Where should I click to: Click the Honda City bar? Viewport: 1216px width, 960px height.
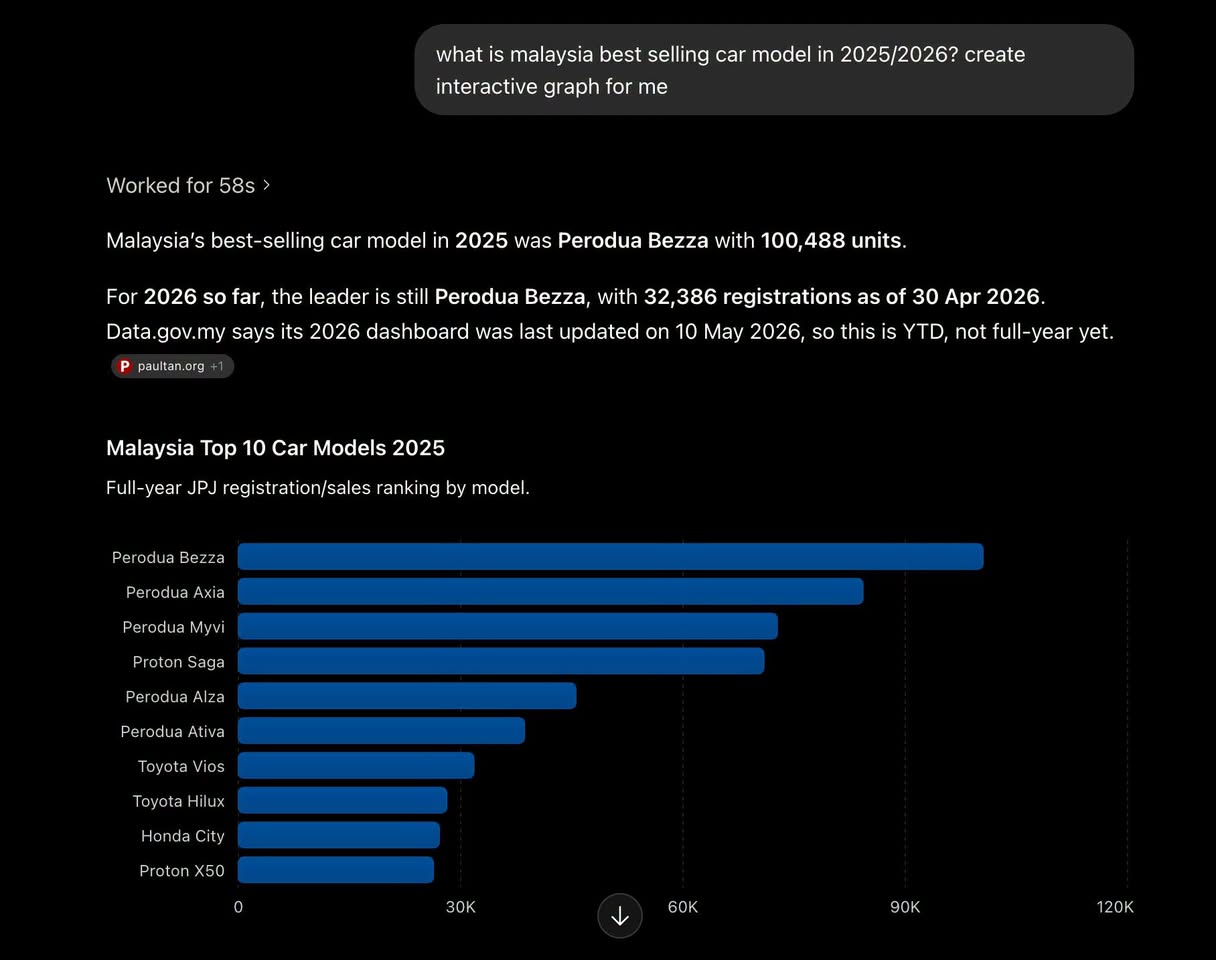tap(338, 835)
